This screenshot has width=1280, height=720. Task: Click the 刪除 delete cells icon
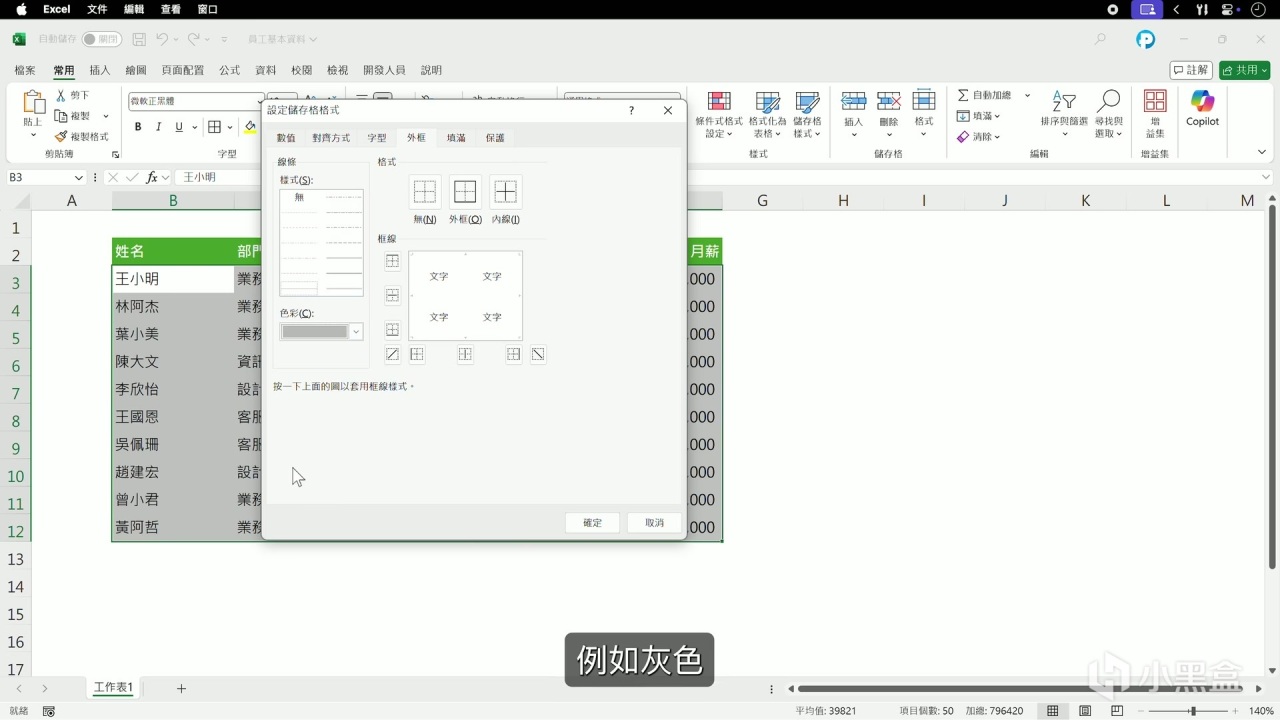[888, 102]
